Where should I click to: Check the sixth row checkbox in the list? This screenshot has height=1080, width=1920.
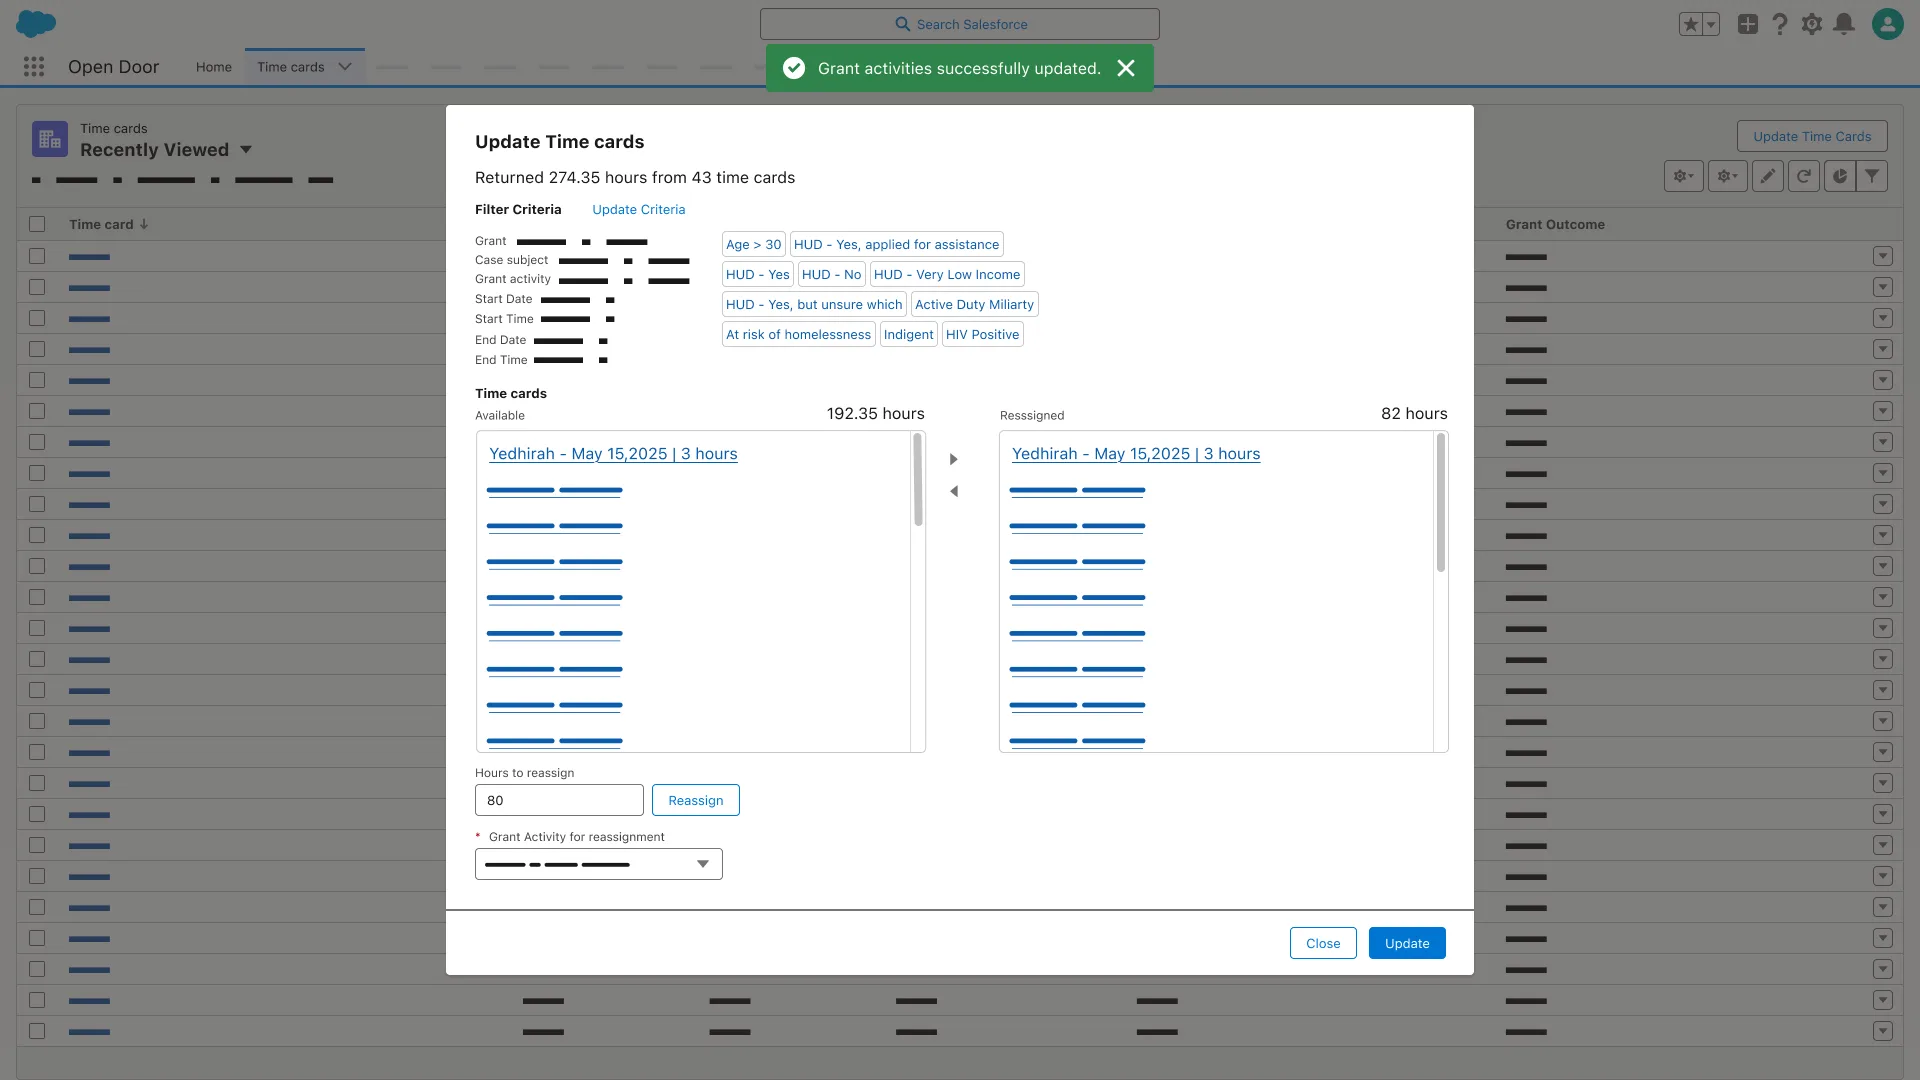(37, 411)
